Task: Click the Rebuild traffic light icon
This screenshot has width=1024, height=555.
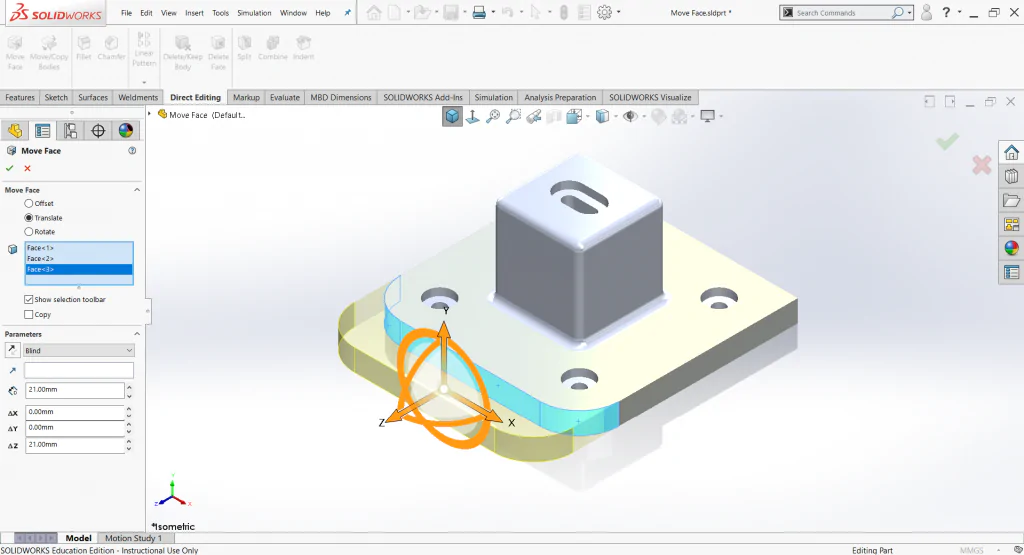Action: click(564, 12)
